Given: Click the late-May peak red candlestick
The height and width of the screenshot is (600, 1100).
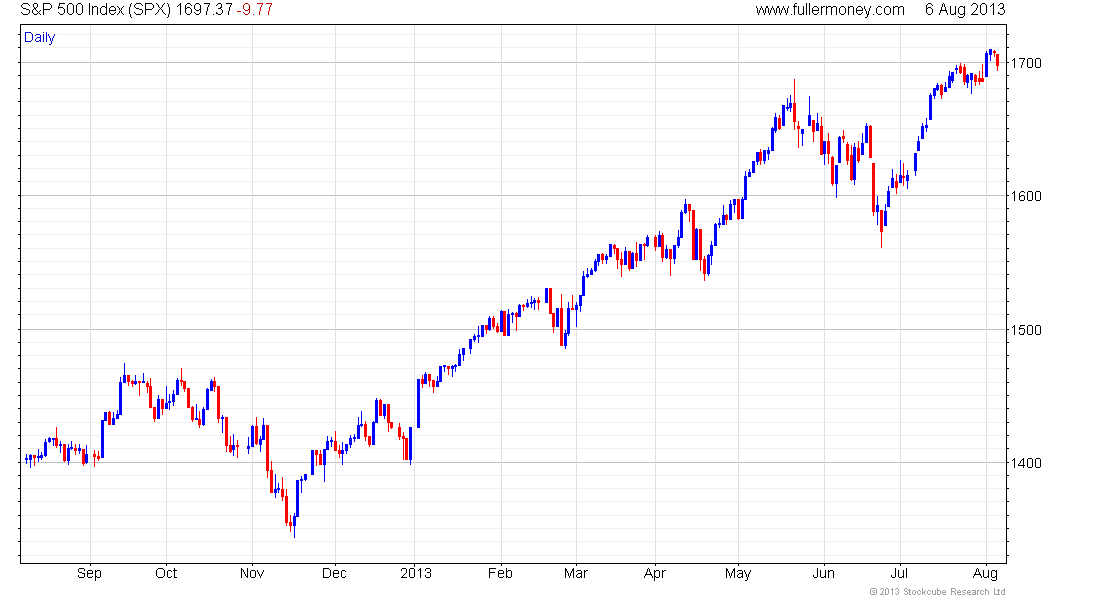Looking at the screenshot, I should [794, 105].
